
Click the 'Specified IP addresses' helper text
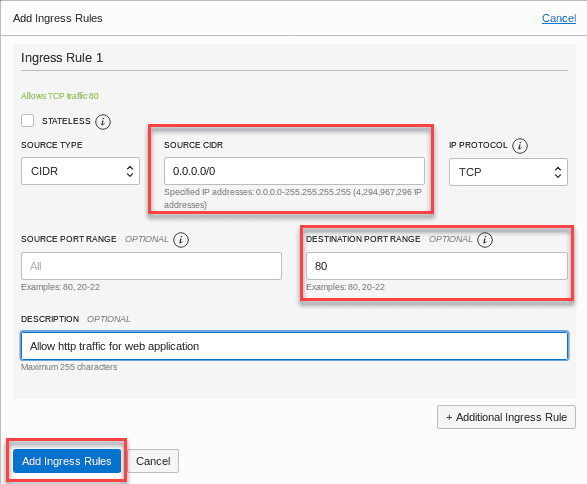[x=293, y=198]
